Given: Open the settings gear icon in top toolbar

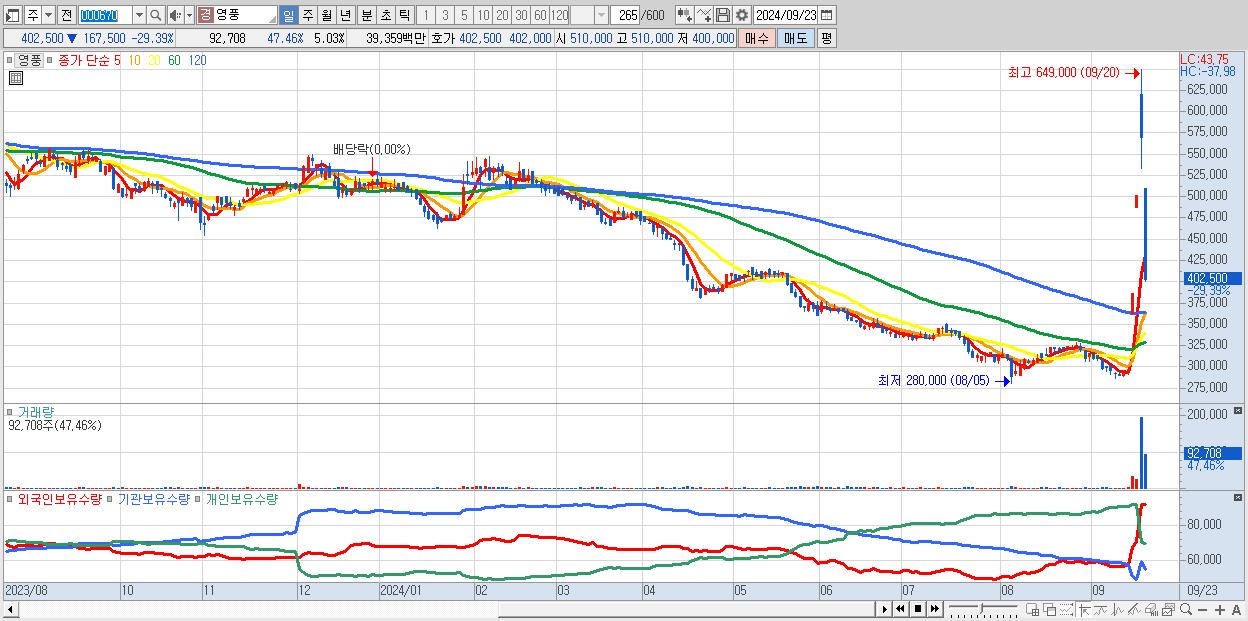Looking at the screenshot, I should (x=742, y=15).
